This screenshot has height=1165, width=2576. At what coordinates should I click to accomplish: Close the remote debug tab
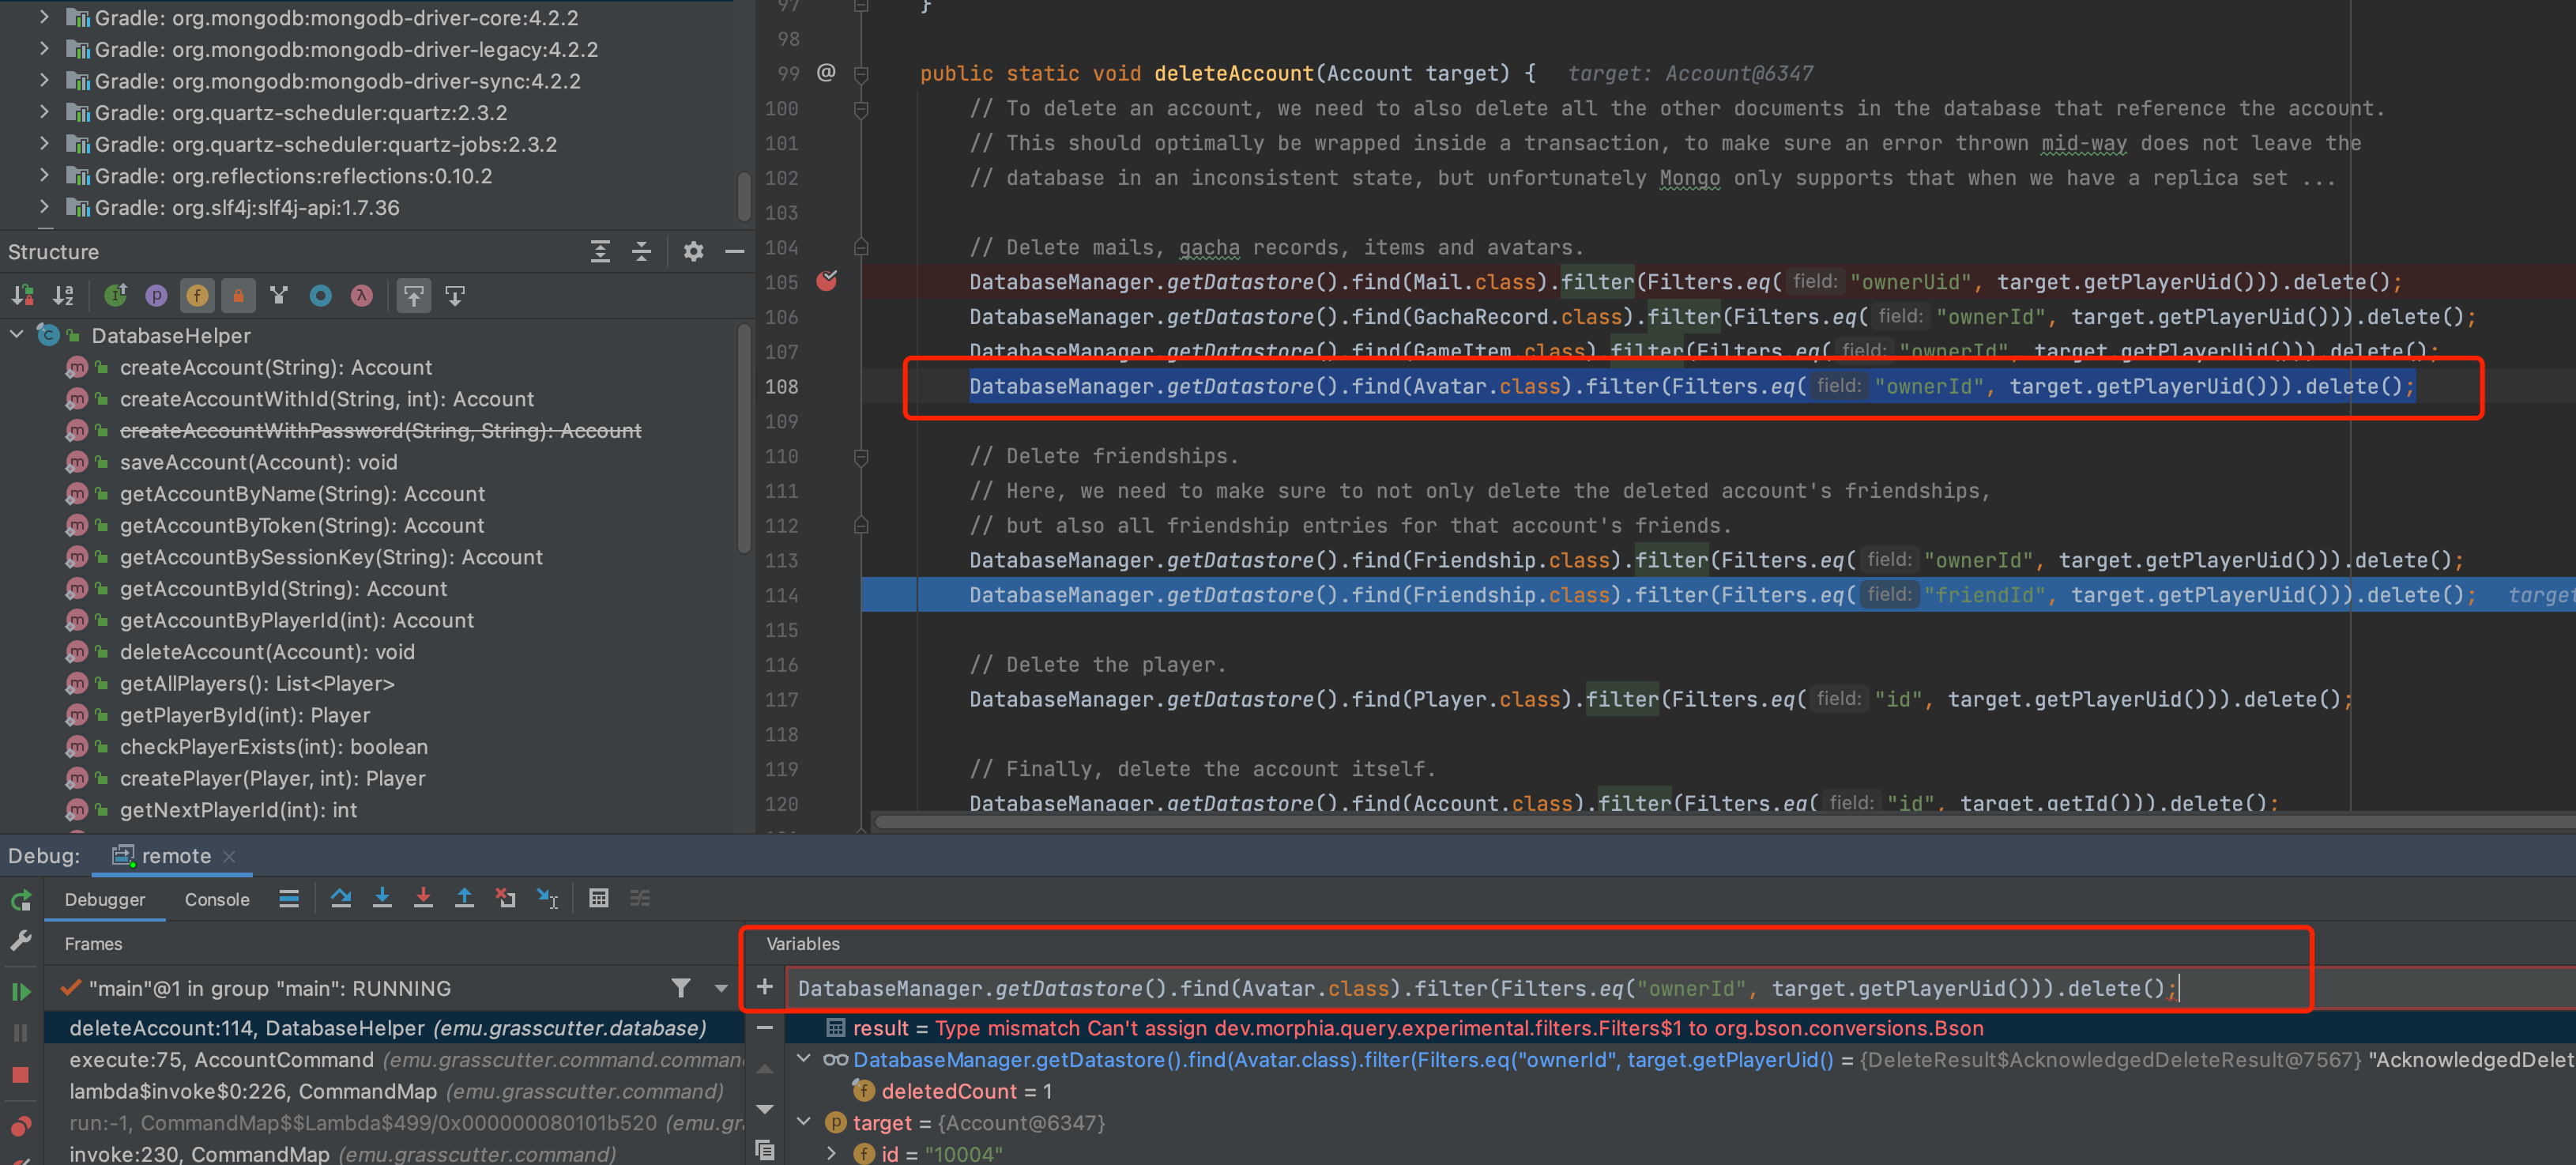tap(230, 856)
